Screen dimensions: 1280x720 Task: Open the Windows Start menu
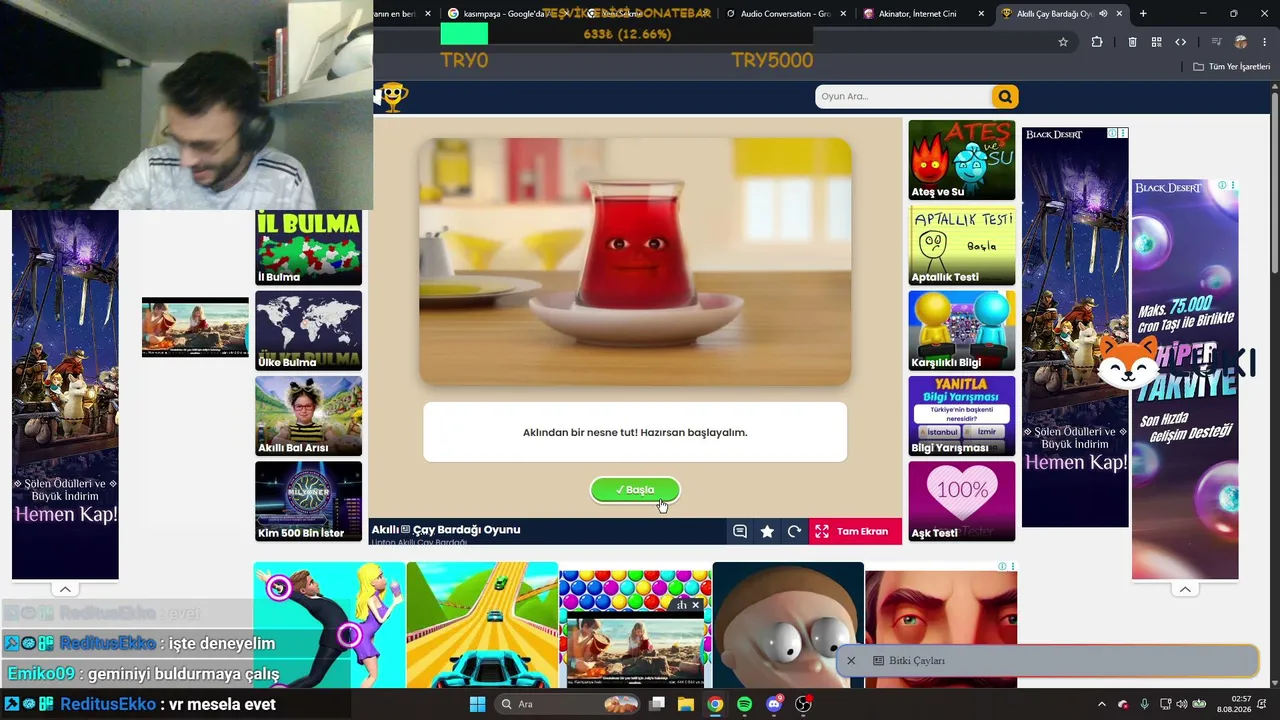[x=477, y=704]
